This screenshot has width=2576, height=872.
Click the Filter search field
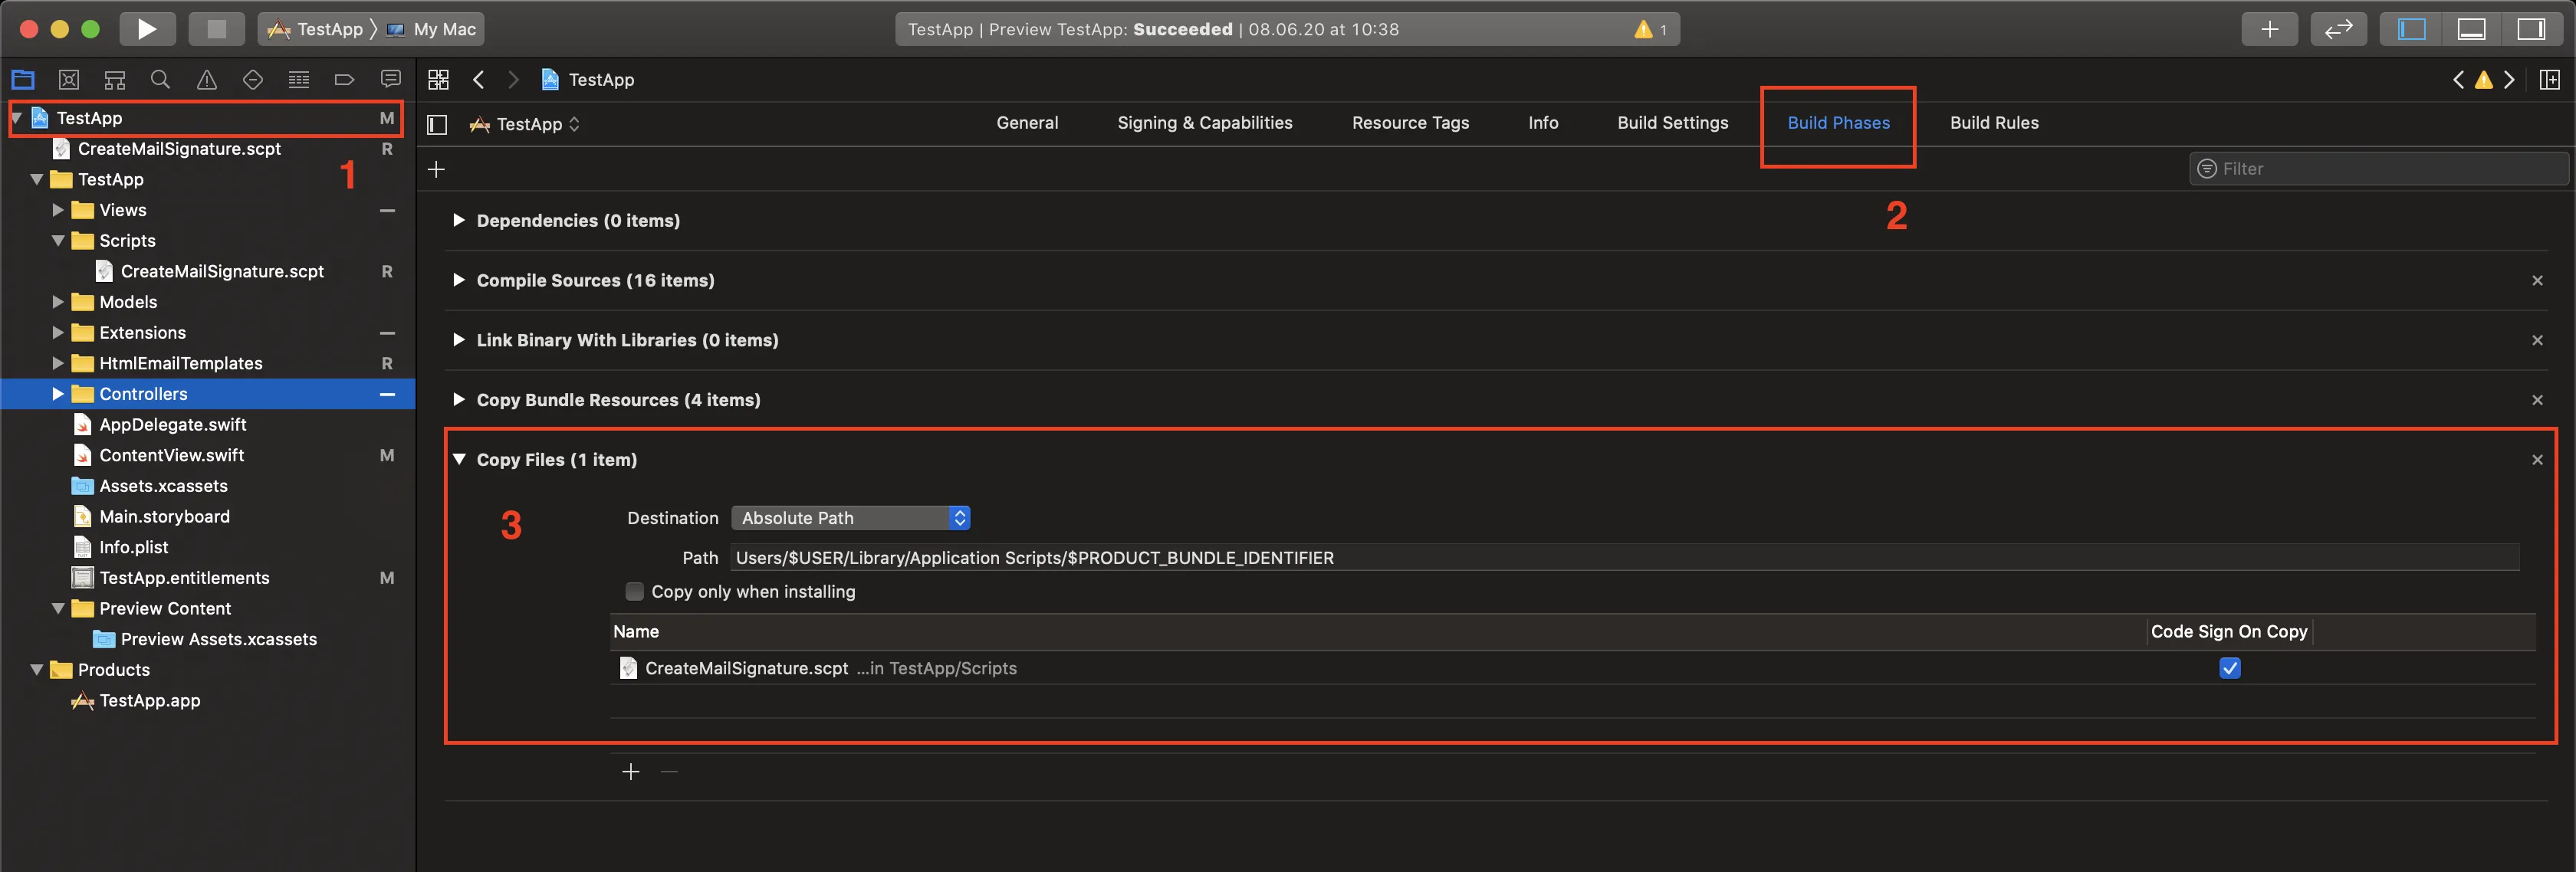pyautogui.click(x=2380, y=169)
